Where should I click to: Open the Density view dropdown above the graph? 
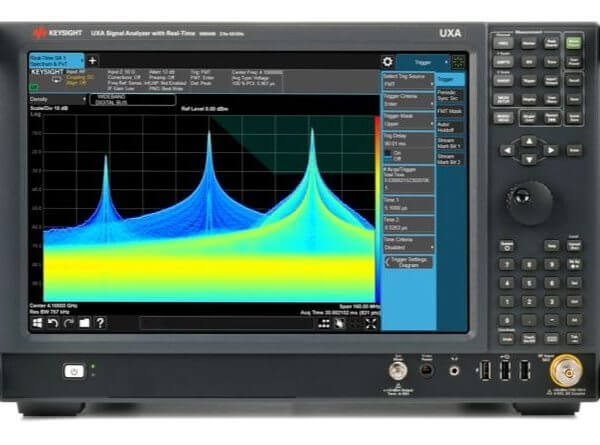click(x=58, y=99)
